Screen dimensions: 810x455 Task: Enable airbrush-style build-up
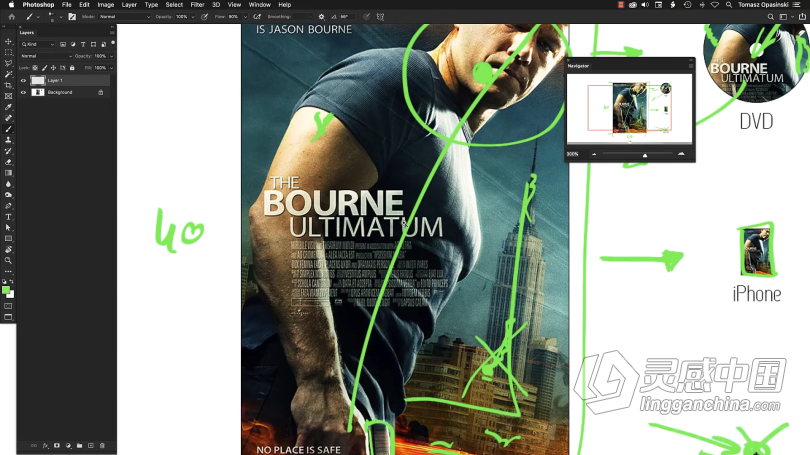(257, 17)
